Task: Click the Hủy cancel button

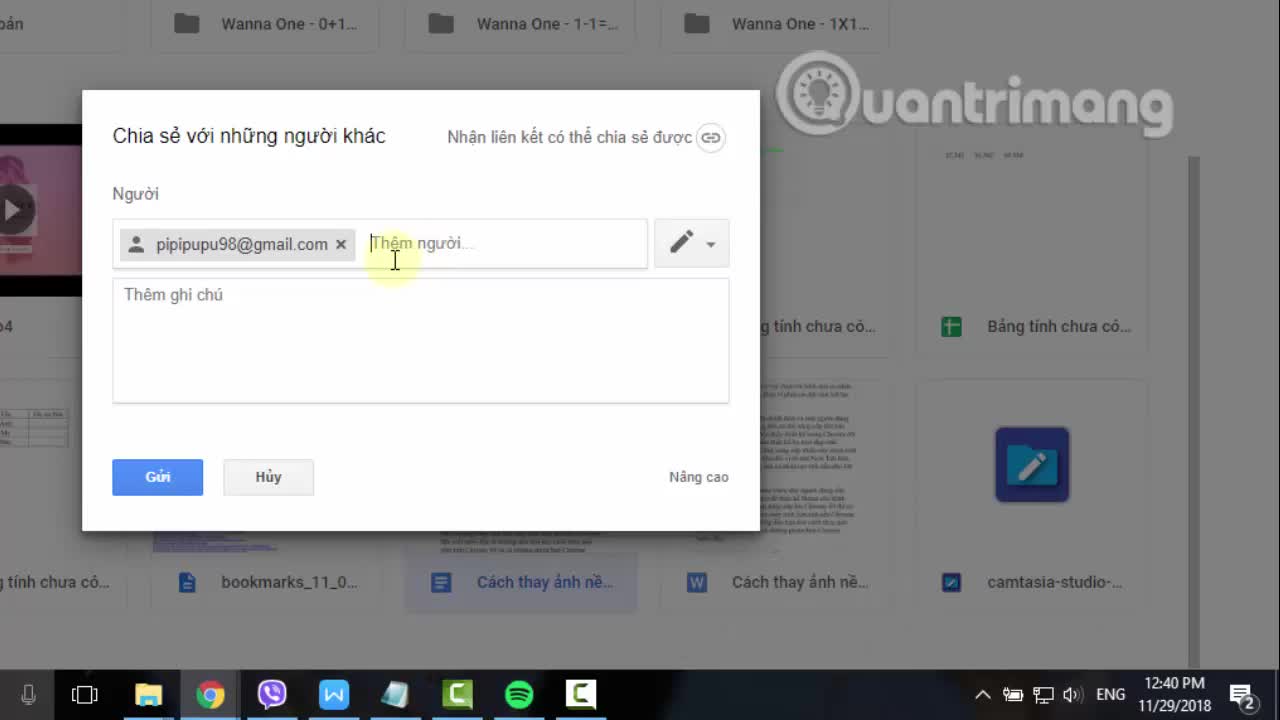Action: coord(268,477)
